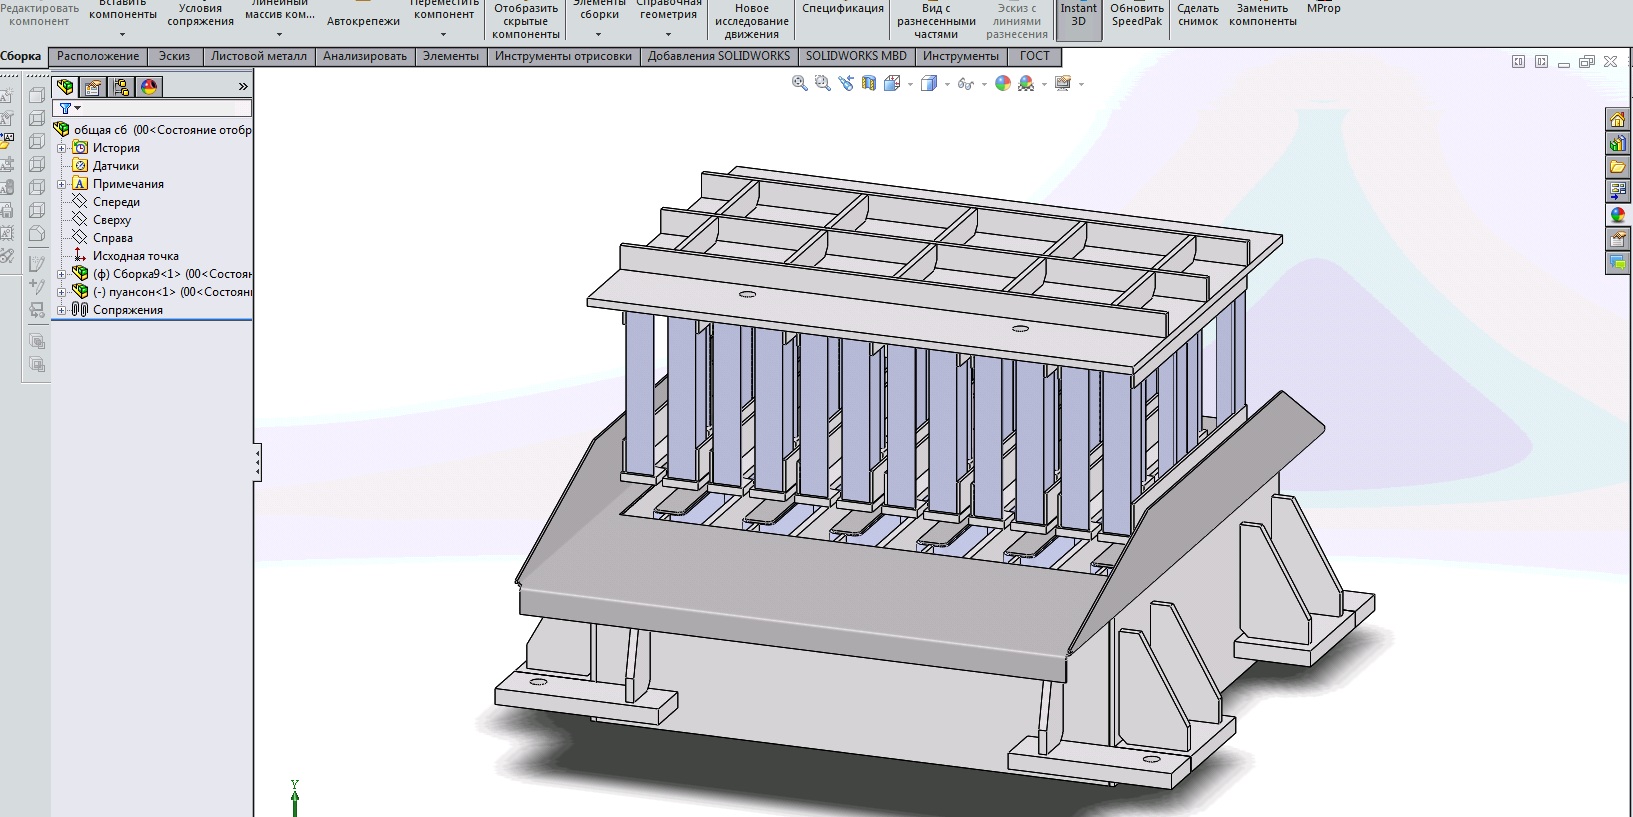Open the File Explorer folder in task pane
The height and width of the screenshot is (817, 1633).
(1617, 167)
